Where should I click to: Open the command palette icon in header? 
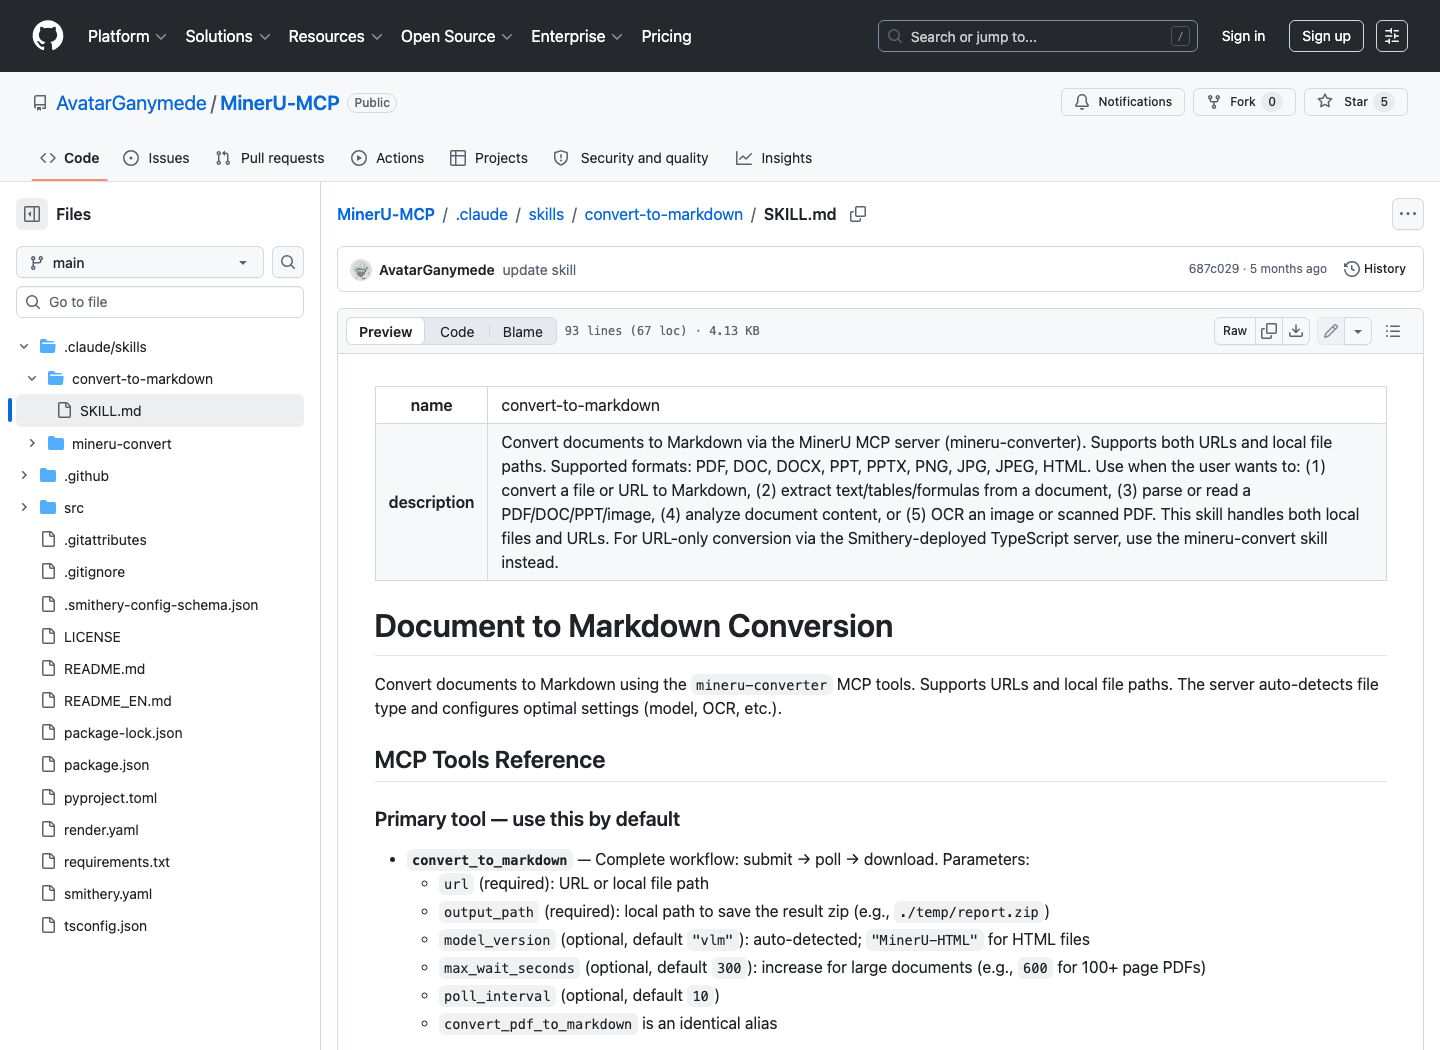tap(1392, 36)
